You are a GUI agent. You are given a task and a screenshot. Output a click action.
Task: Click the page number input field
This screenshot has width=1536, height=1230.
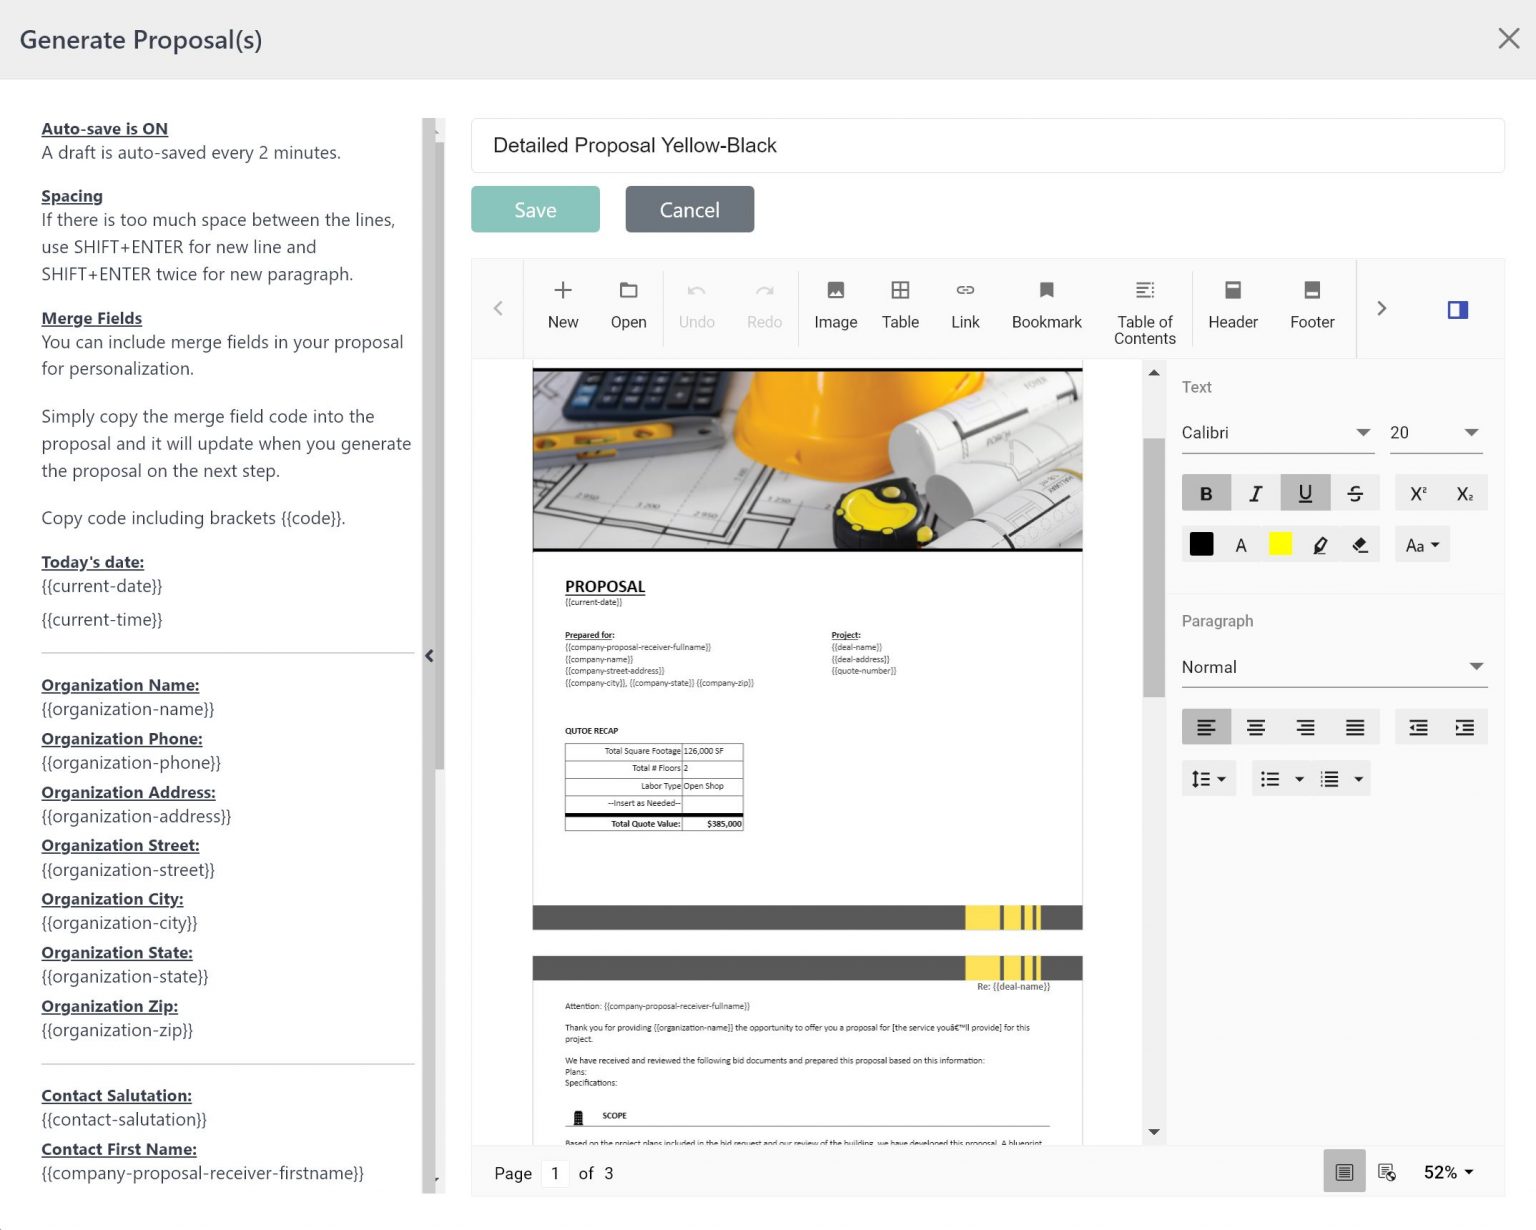click(555, 1173)
